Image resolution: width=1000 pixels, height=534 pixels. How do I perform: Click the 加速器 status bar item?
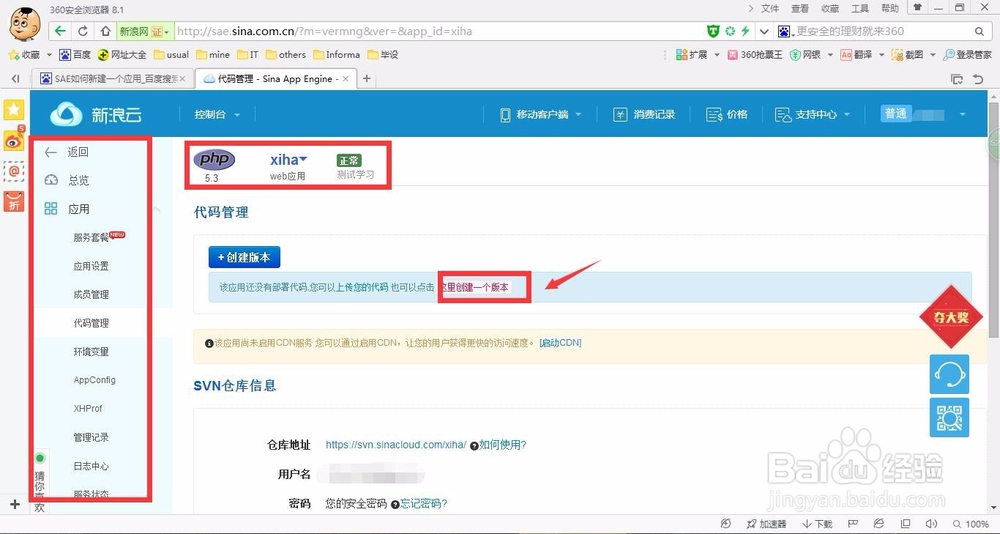point(765,524)
